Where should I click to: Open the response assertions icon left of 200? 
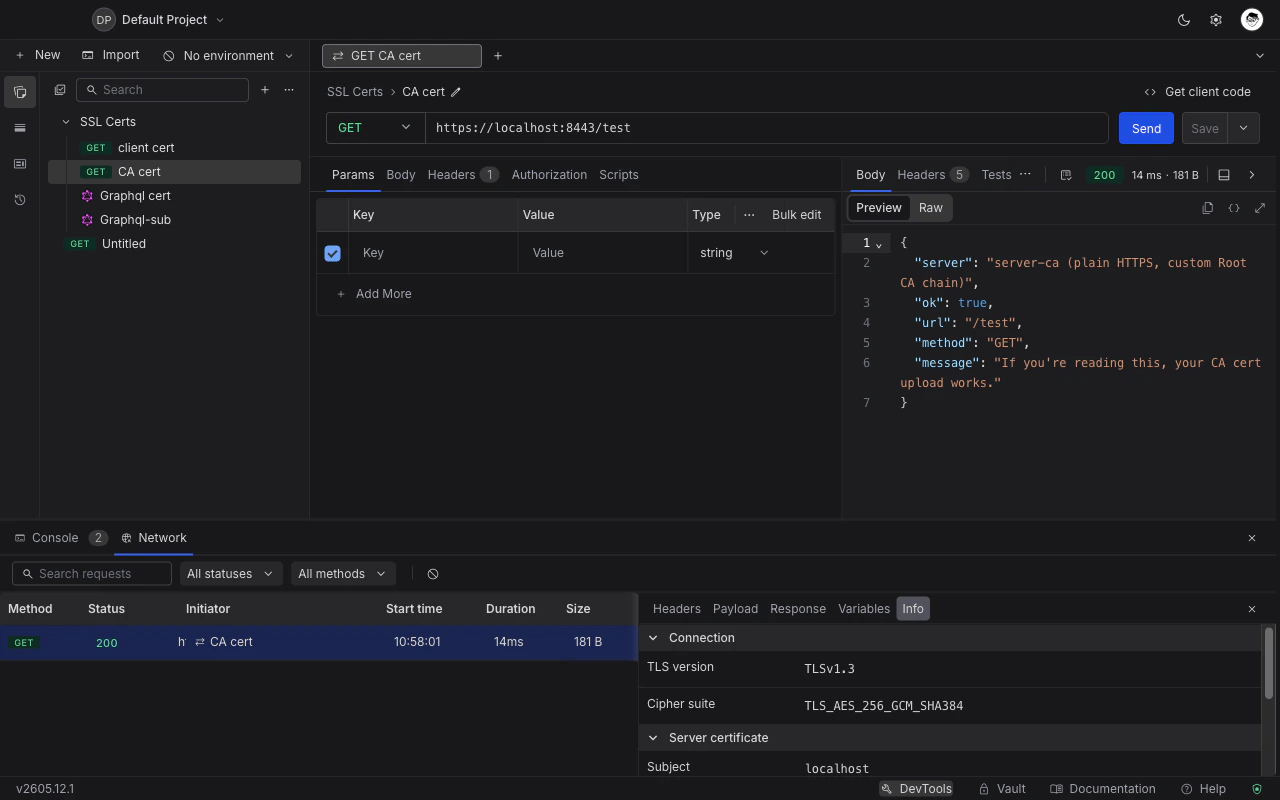tap(1066, 175)
